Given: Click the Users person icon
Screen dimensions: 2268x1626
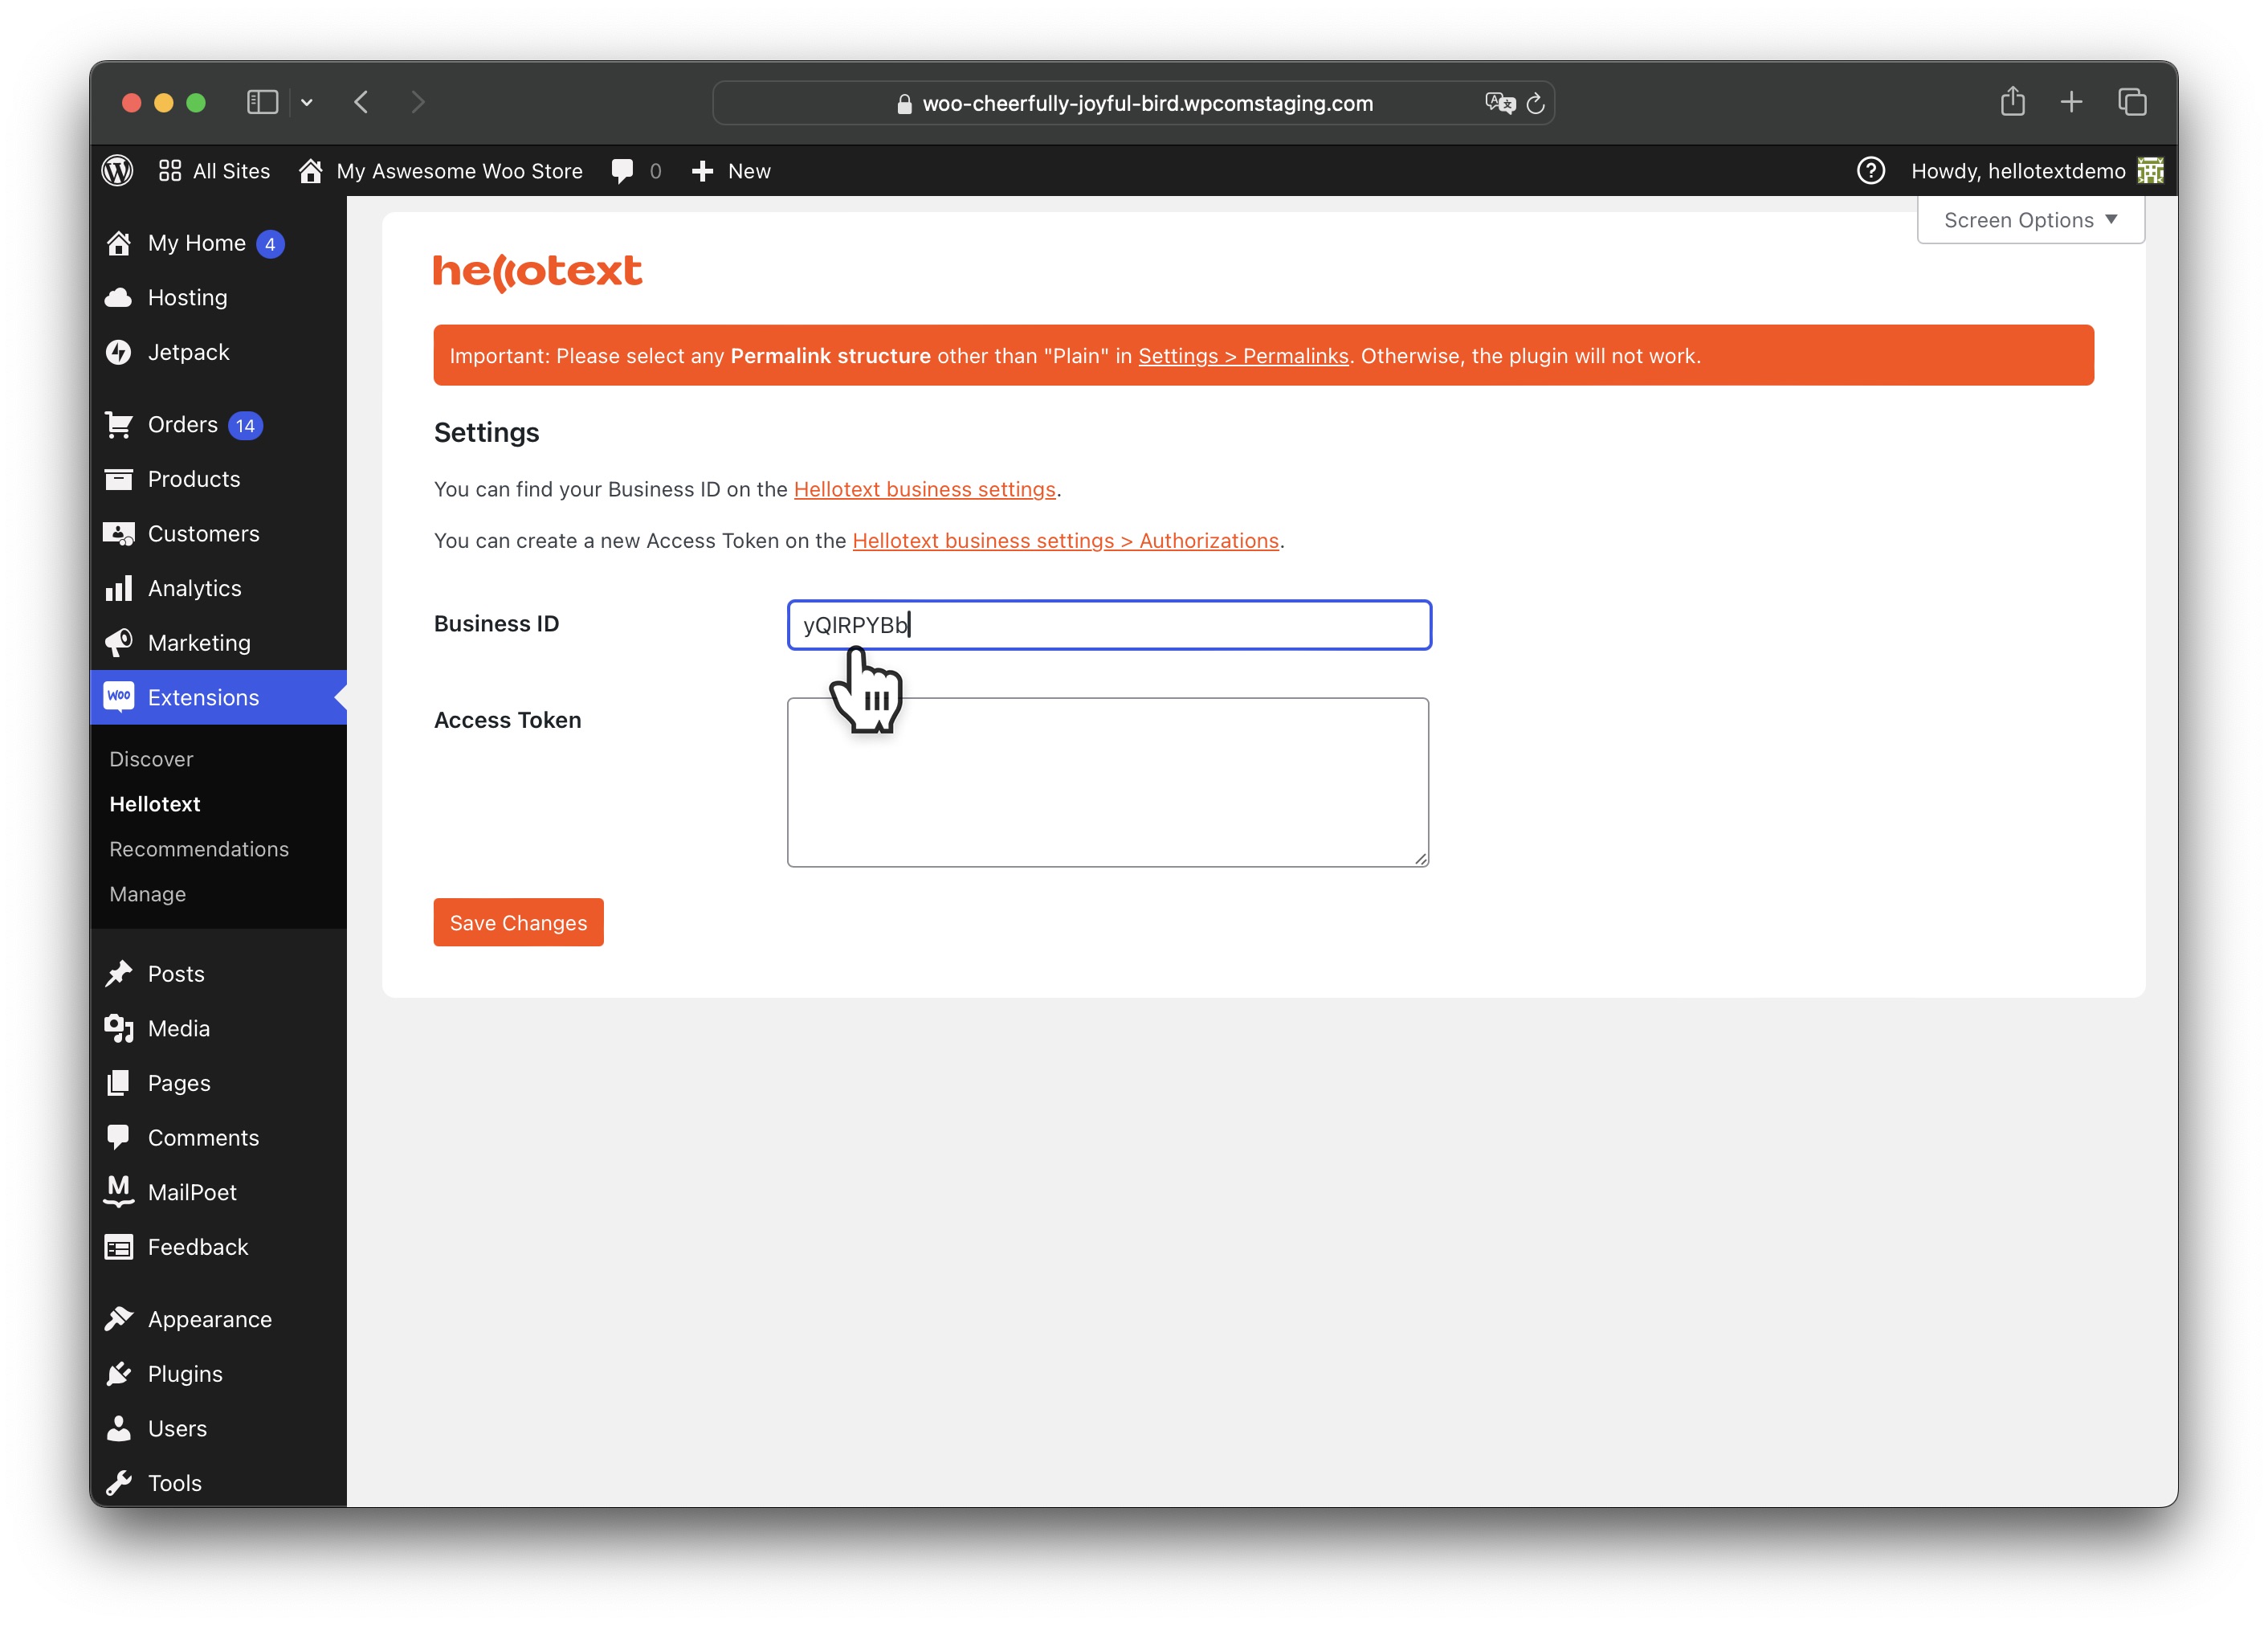Looking at the screenshot, I should (119, 1428).
